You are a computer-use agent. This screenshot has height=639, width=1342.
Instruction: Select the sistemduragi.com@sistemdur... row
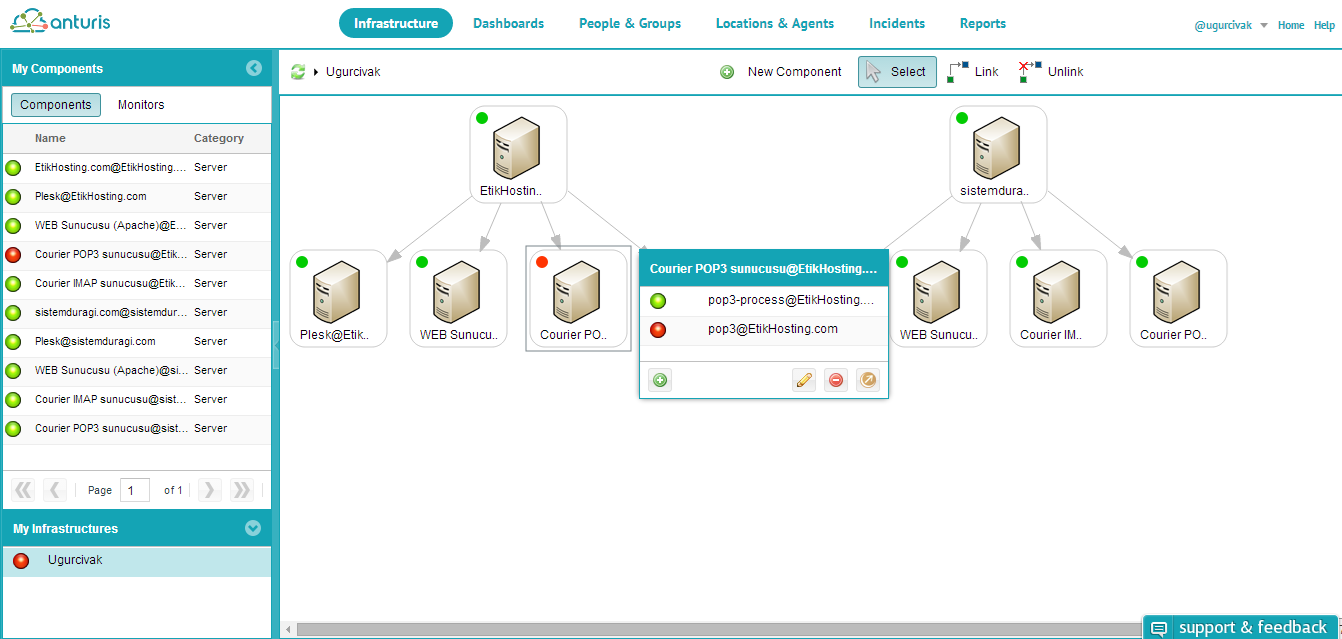click(137, 313)
